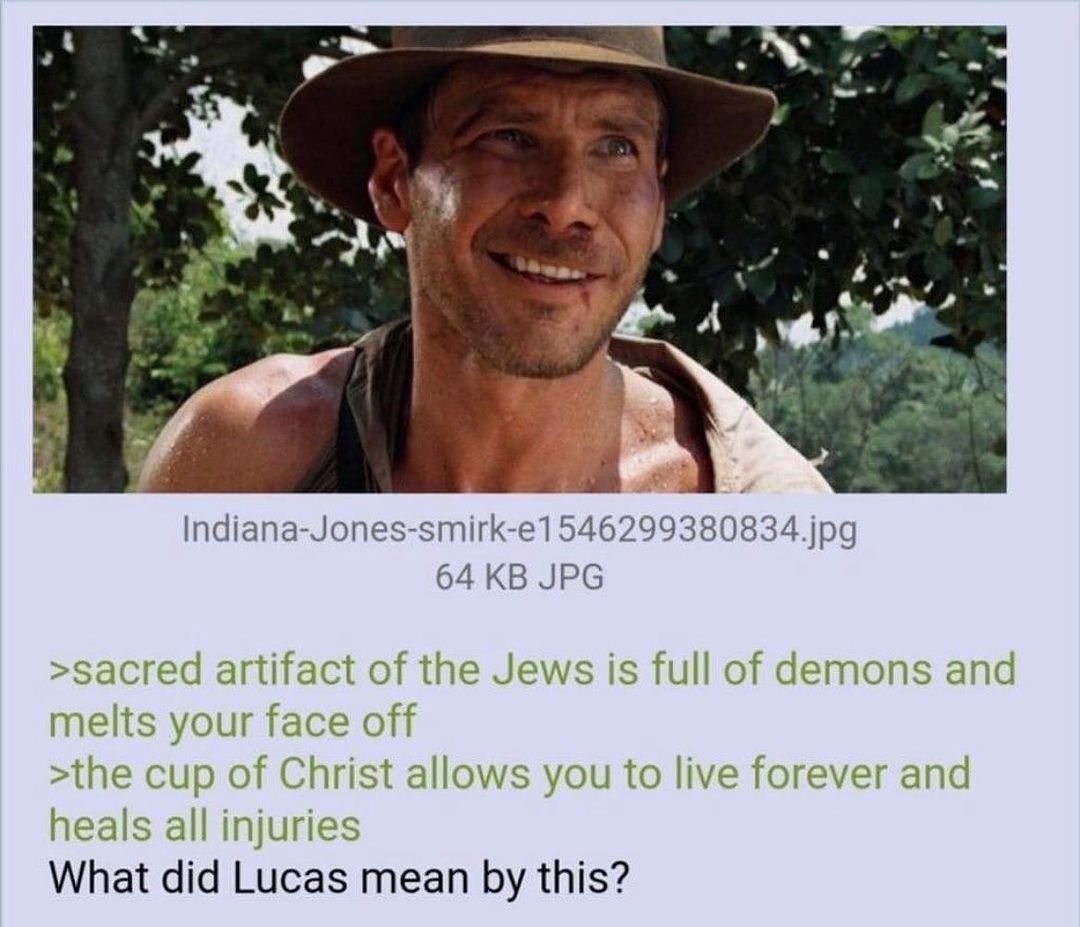
Task: Click the 'heals all injuries' greentext
Action: click(x=205, y=824)
